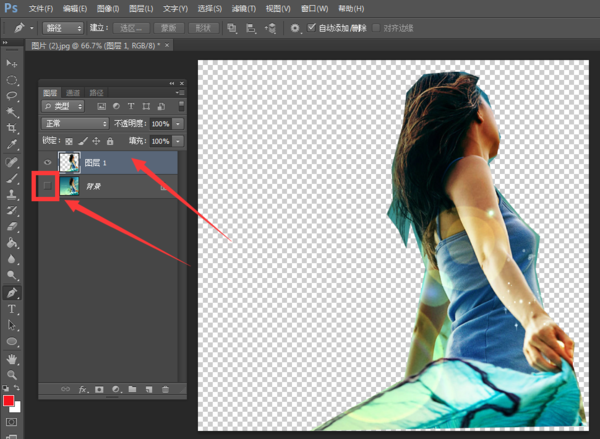Open path alignment options icon
The image size is (600, 439).
pos(251,28)
